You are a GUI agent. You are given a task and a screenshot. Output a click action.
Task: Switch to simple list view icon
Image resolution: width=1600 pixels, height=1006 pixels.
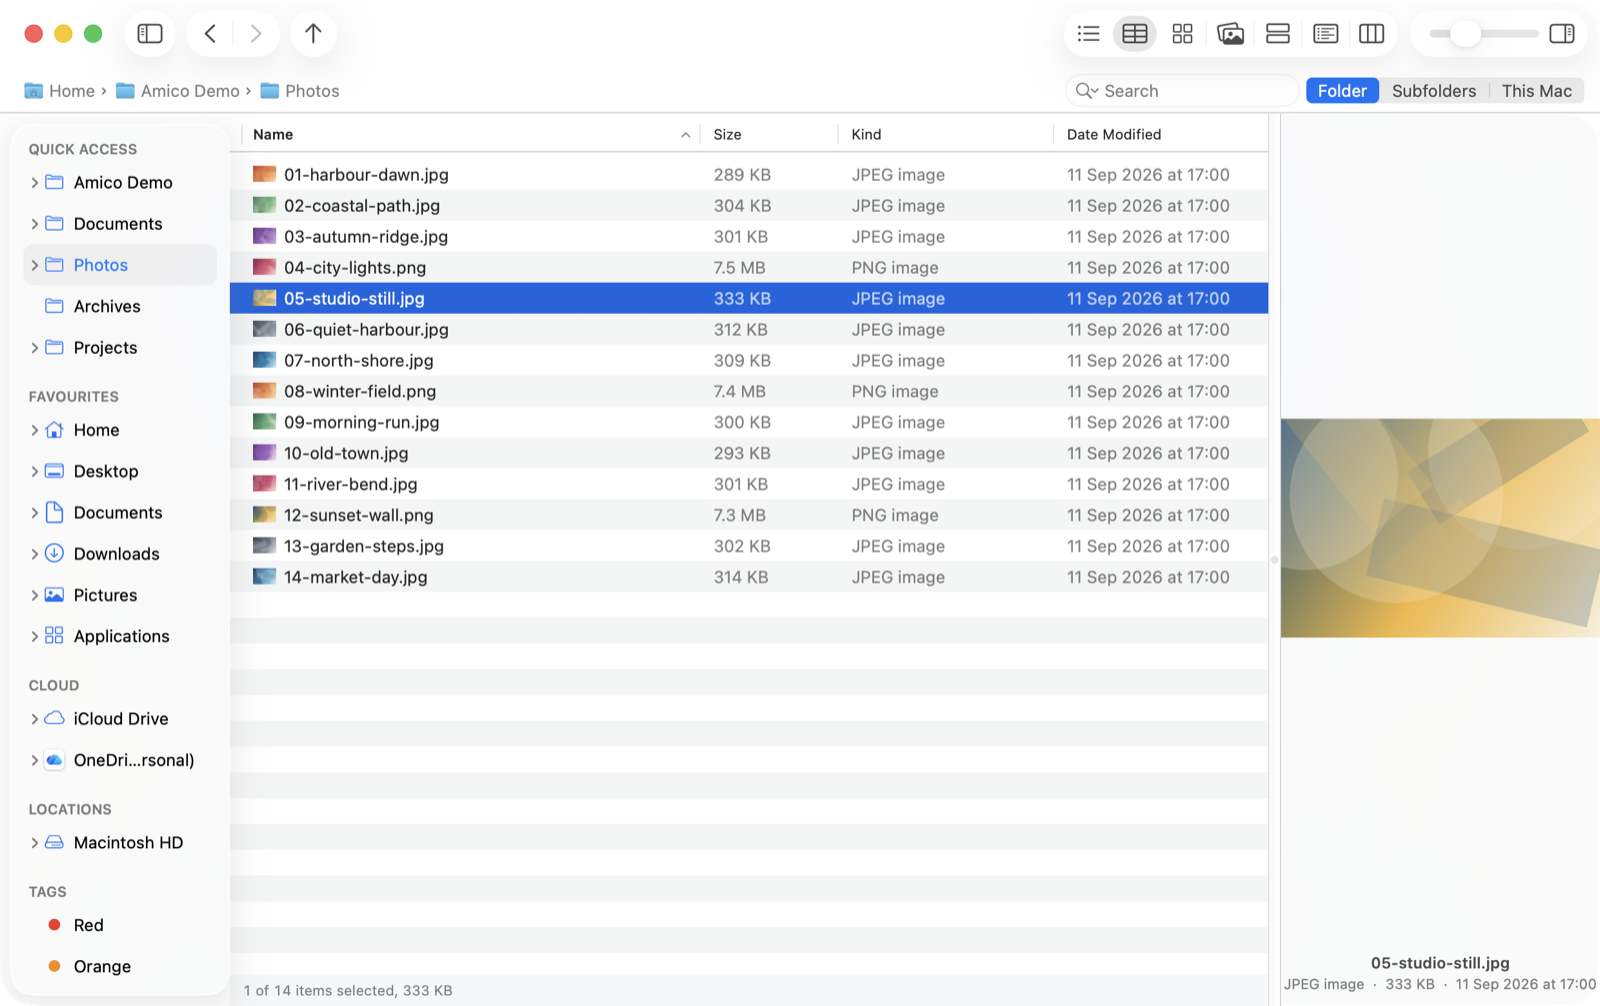click(x=1088, y=34)
